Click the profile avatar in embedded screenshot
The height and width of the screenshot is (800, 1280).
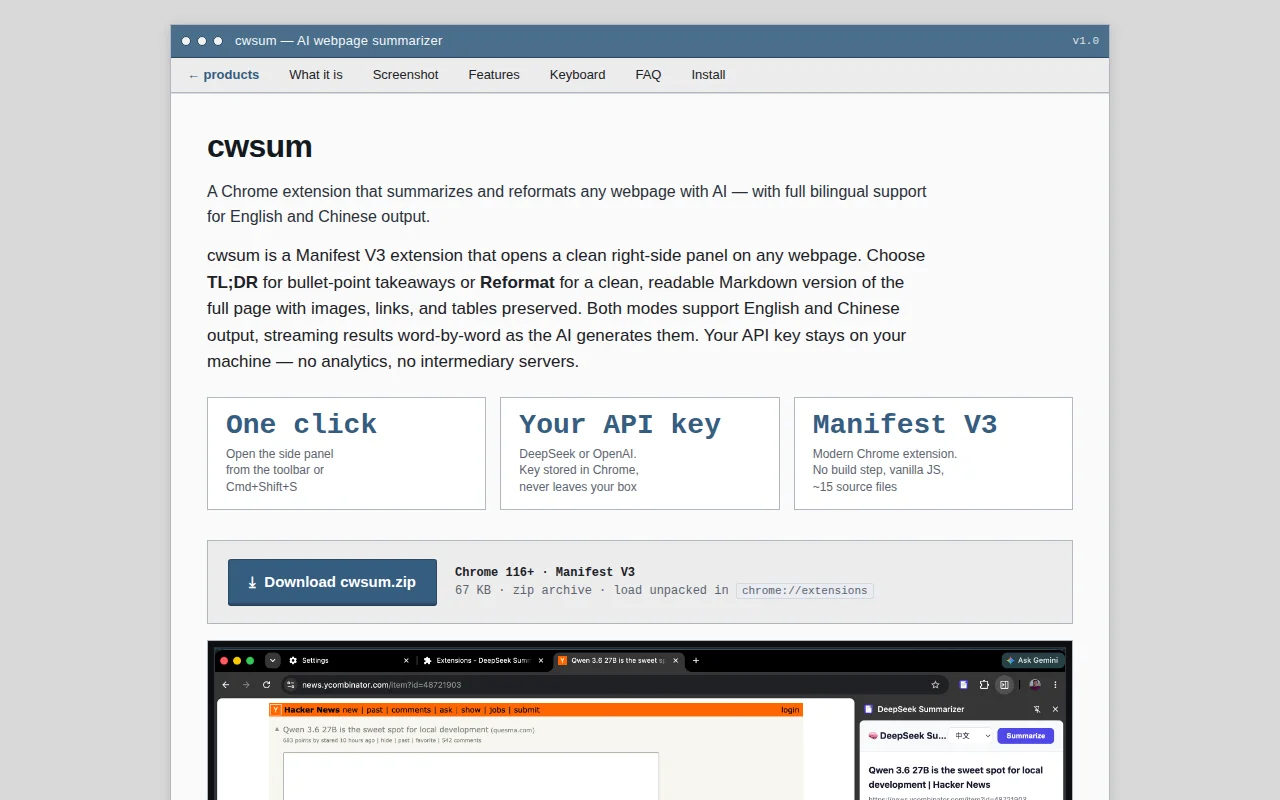coord(1035,685)
